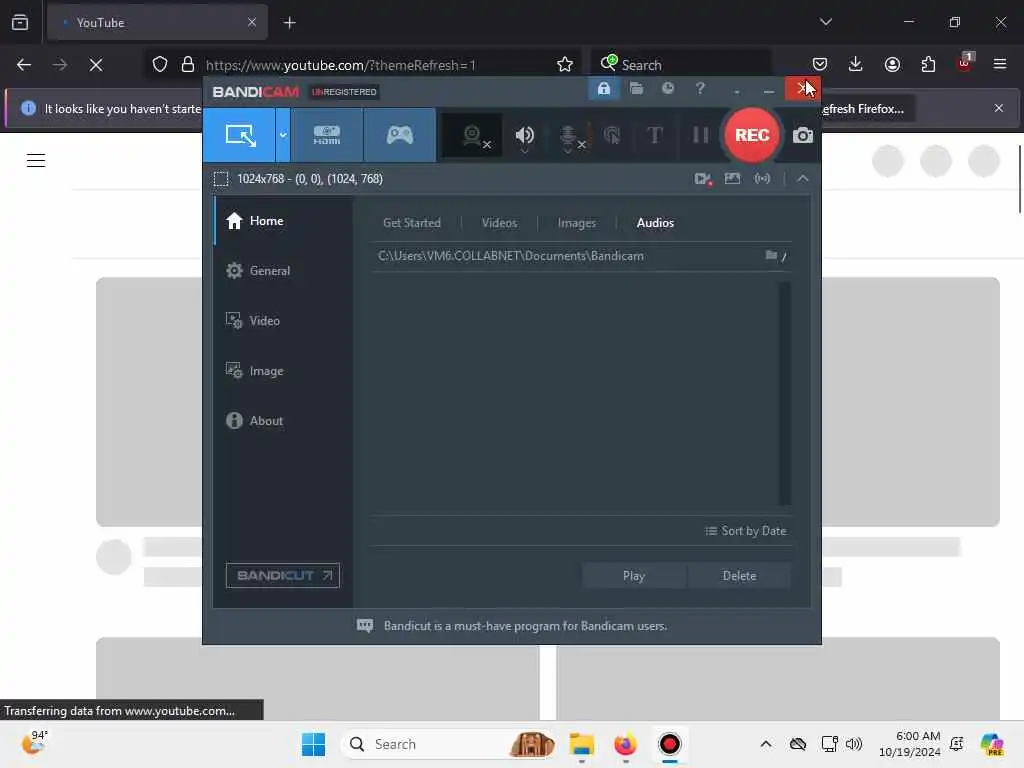Select HDMI device recording mode
The image size is (1024, 768).
[327, 135]
